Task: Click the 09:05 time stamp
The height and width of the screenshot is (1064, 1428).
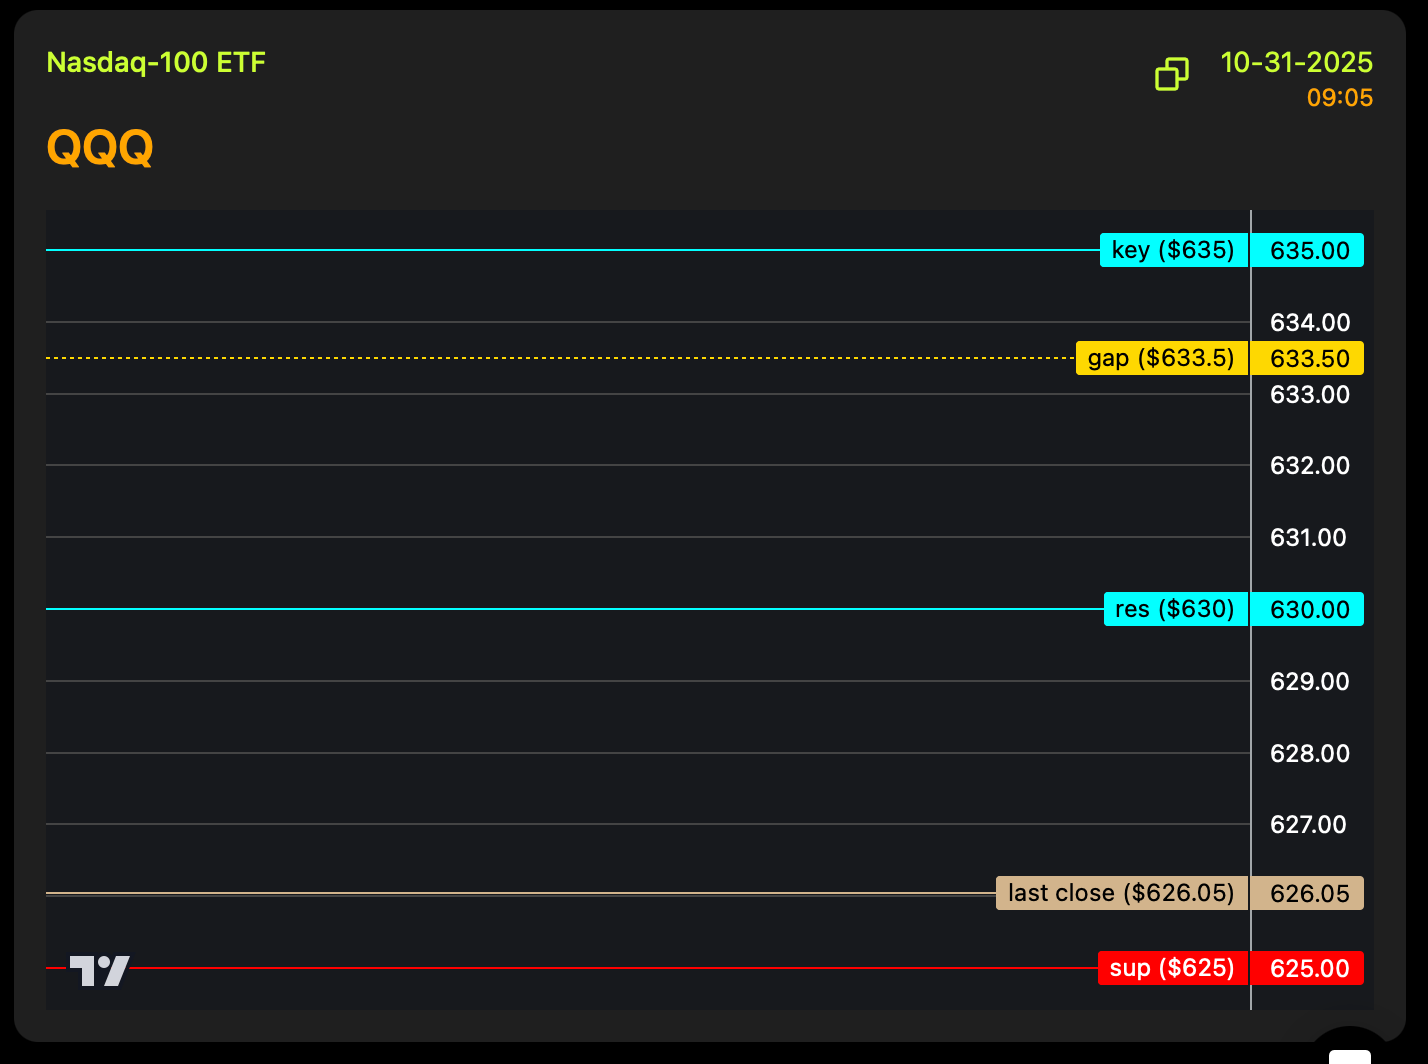Action: [1339, 98]
